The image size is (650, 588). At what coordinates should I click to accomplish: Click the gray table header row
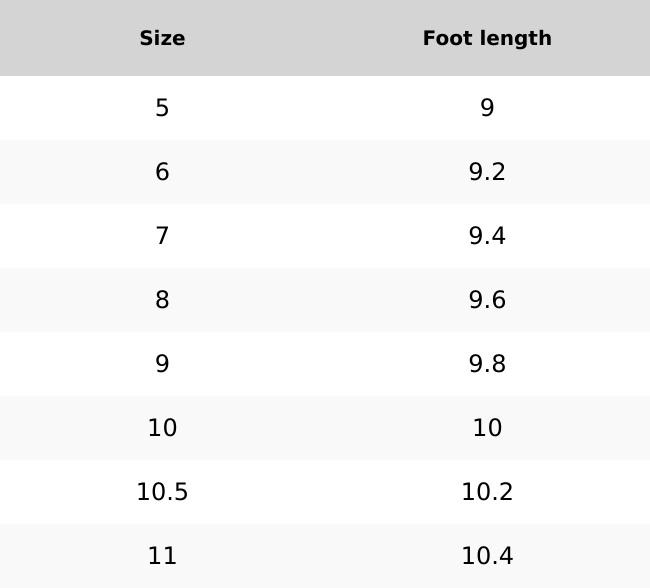click(325, 38)
